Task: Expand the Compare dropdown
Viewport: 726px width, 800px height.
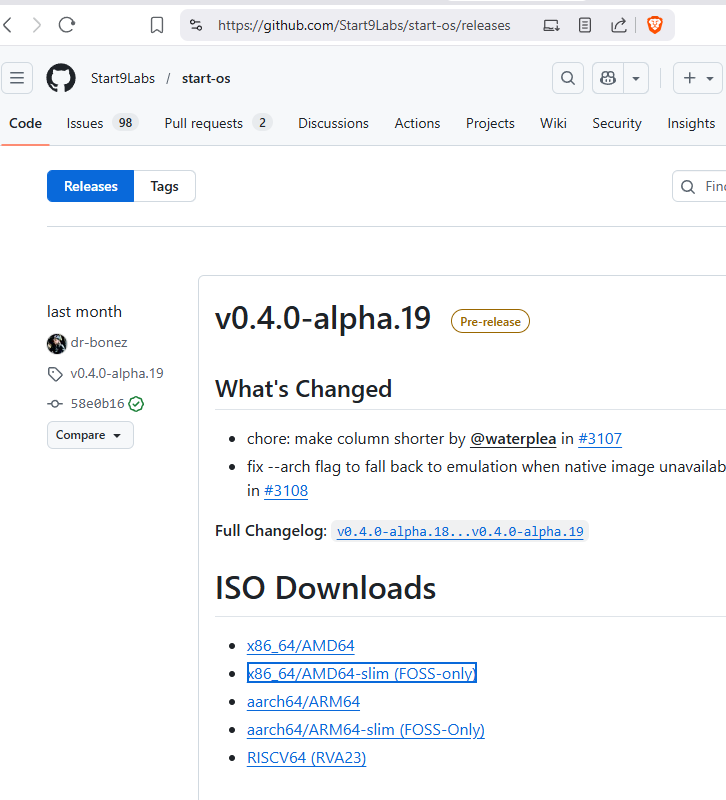Action: pos(89,435)
